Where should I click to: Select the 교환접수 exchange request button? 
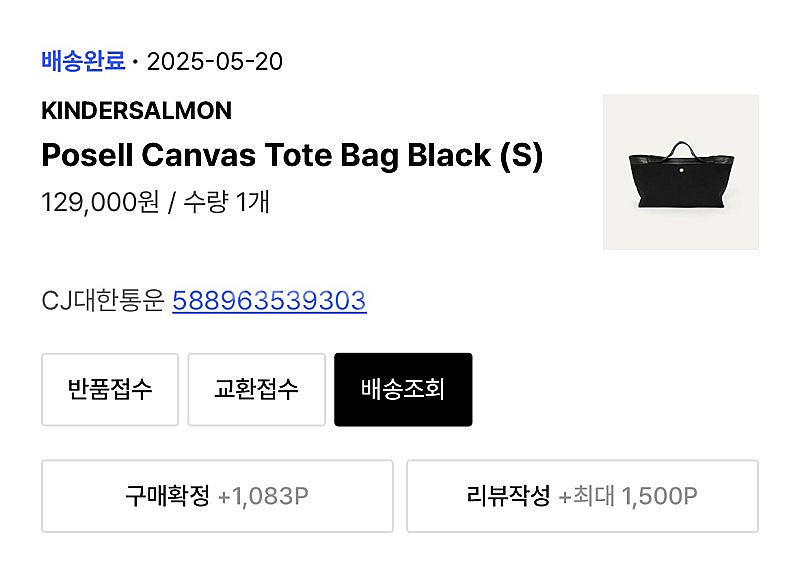point(256,389)
